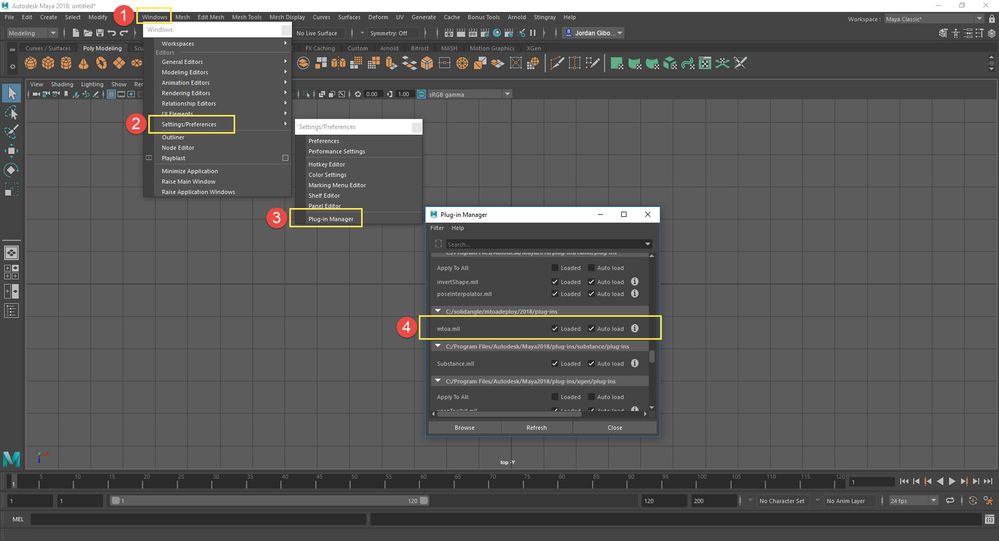Open info for Substance.mll plug-in
This screenshot has height=541, width=999.
[635, 363]
